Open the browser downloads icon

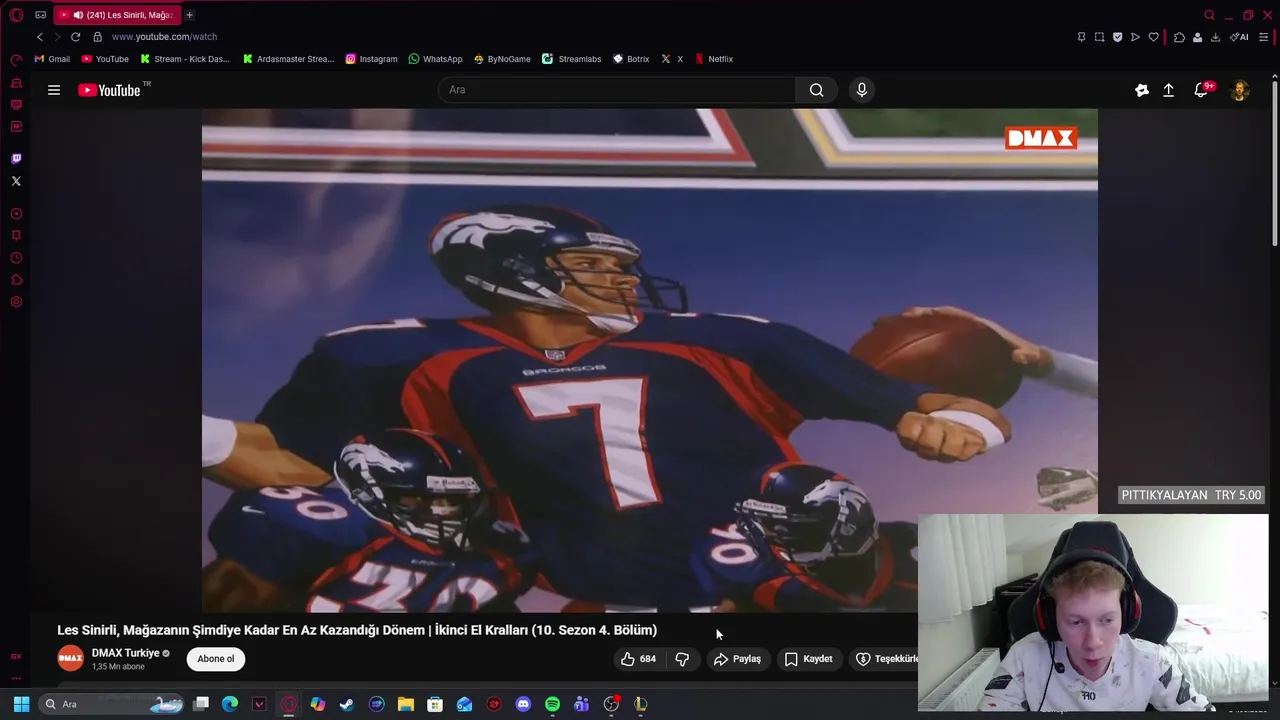point(1215,37)
